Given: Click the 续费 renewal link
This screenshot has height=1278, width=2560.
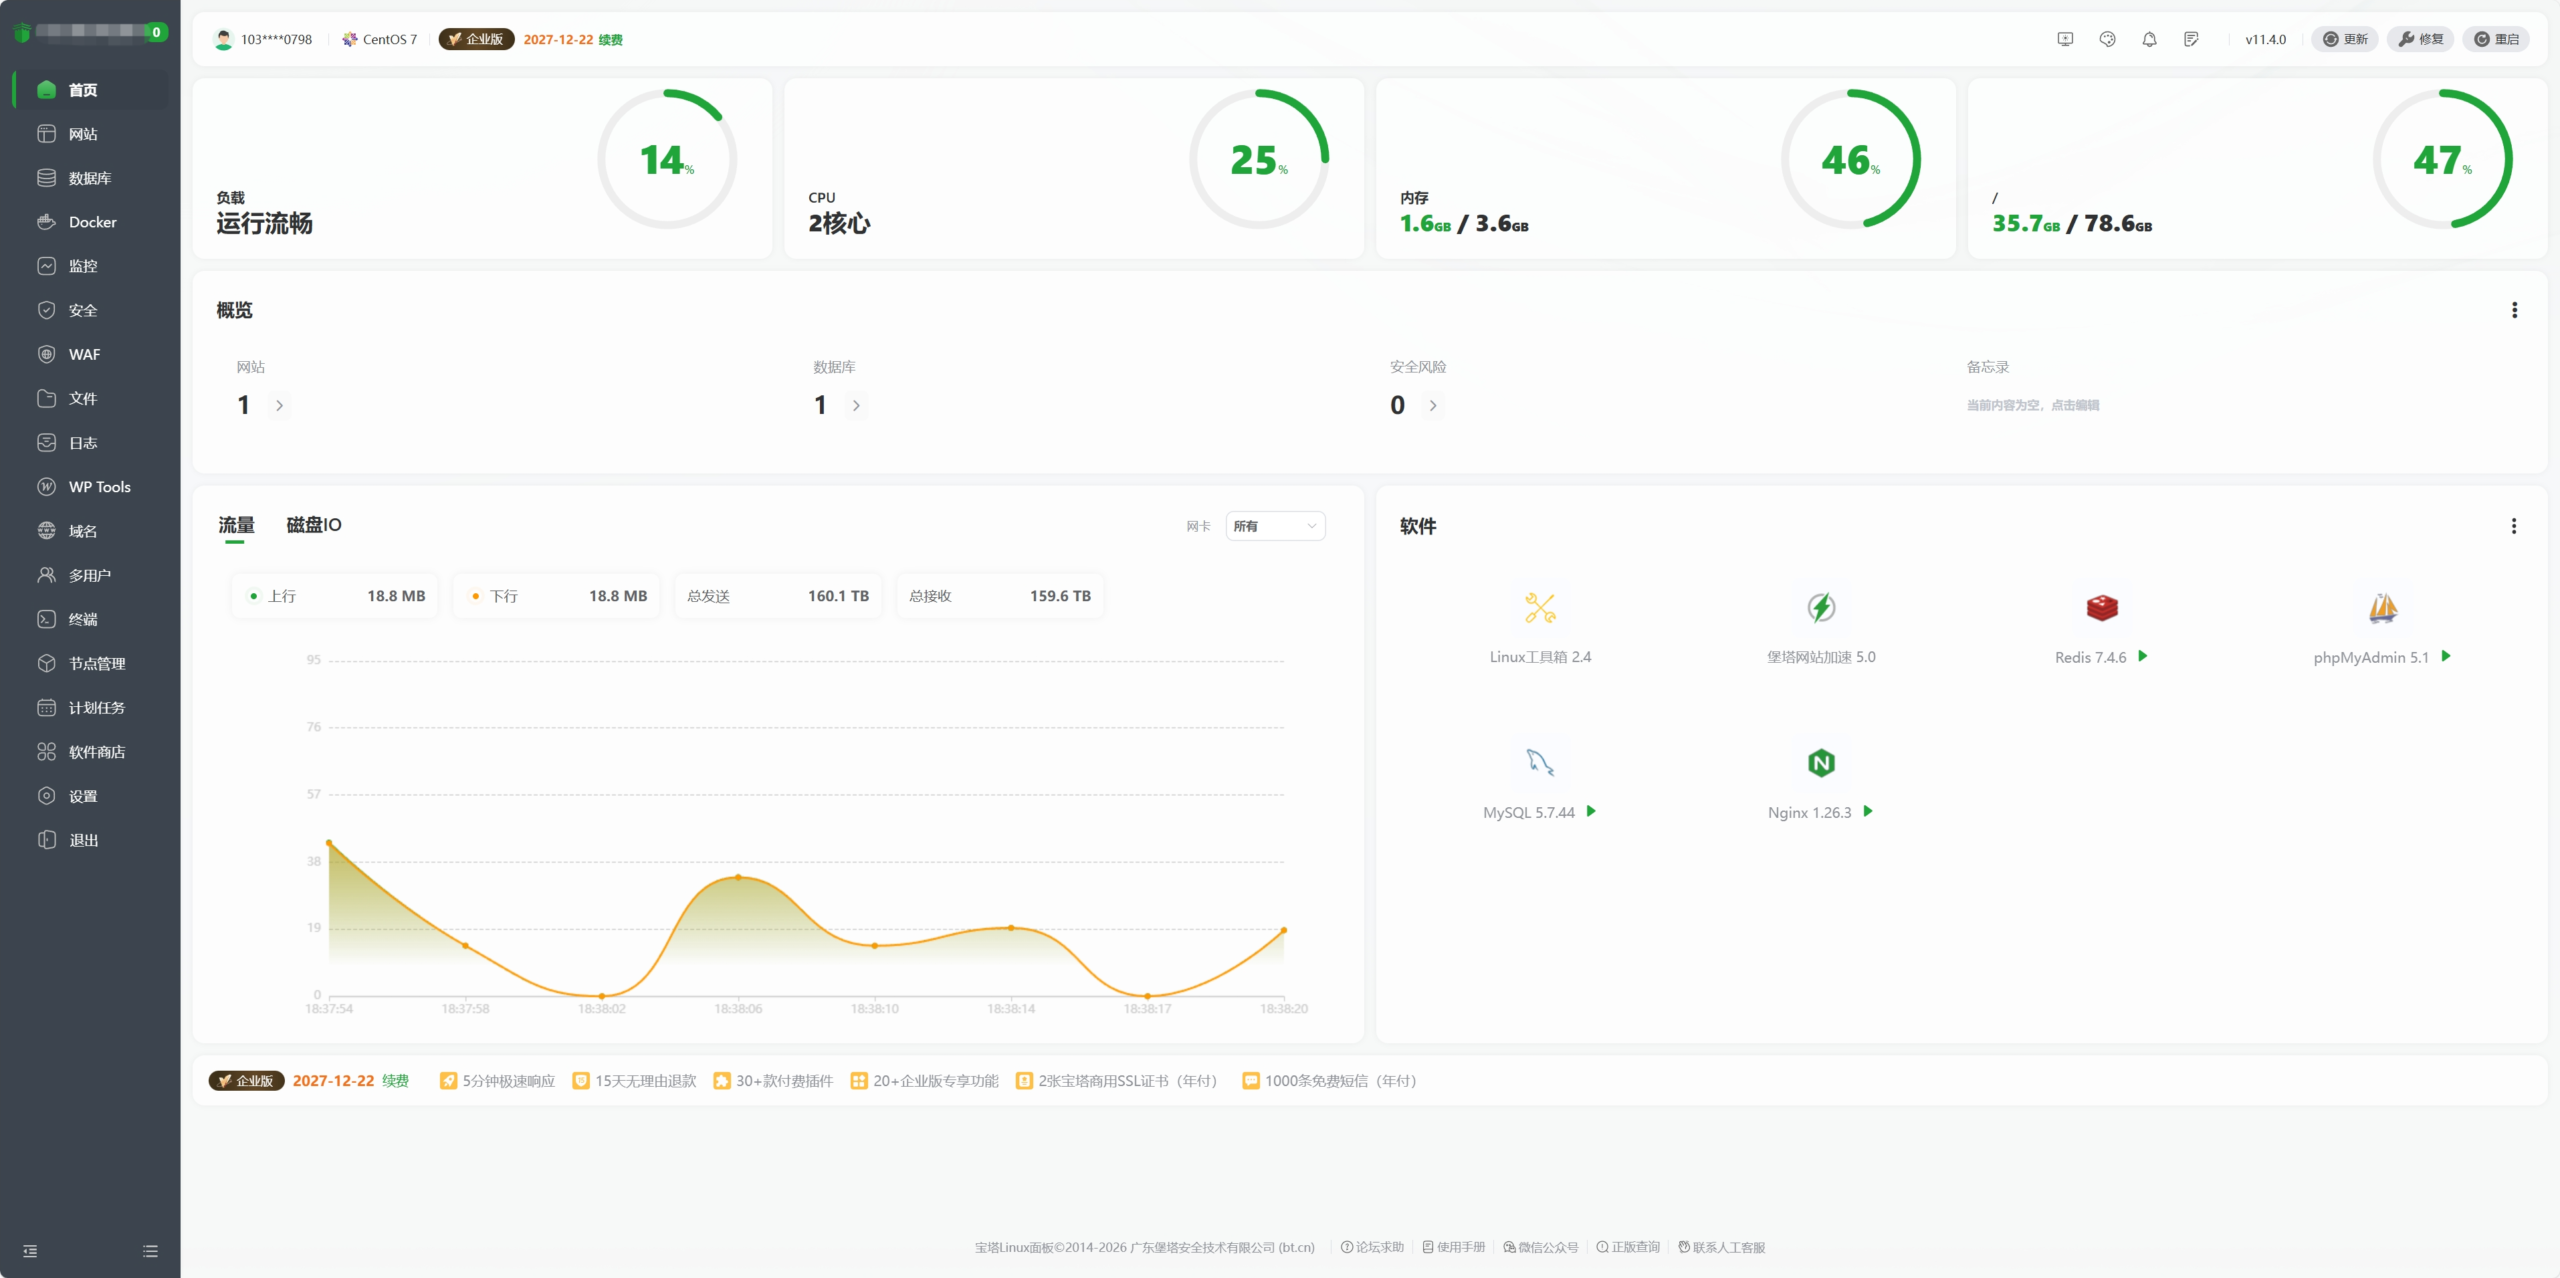Looking at the screenshot, I should 610,39.
